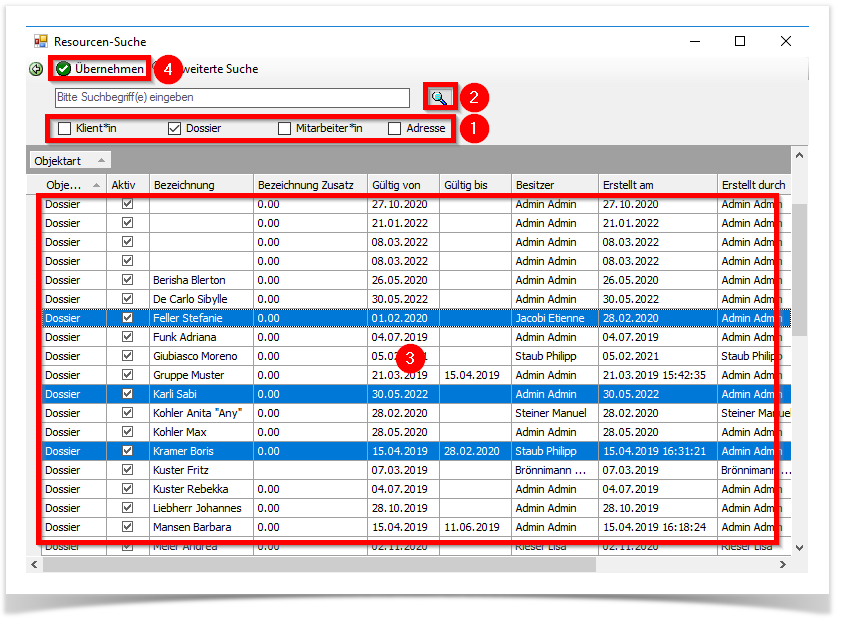Close the Resourcen-Suche window
This screenshot has width=843, height=623.
click(x=785, y=41)
